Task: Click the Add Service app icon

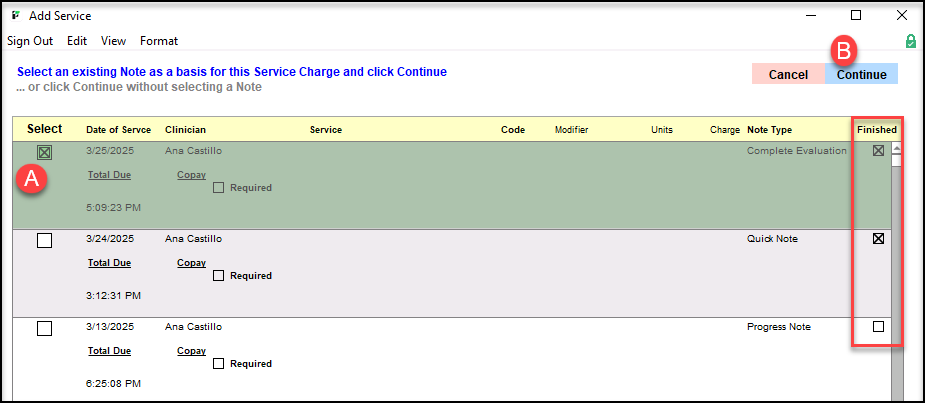Action: point(15,16)
